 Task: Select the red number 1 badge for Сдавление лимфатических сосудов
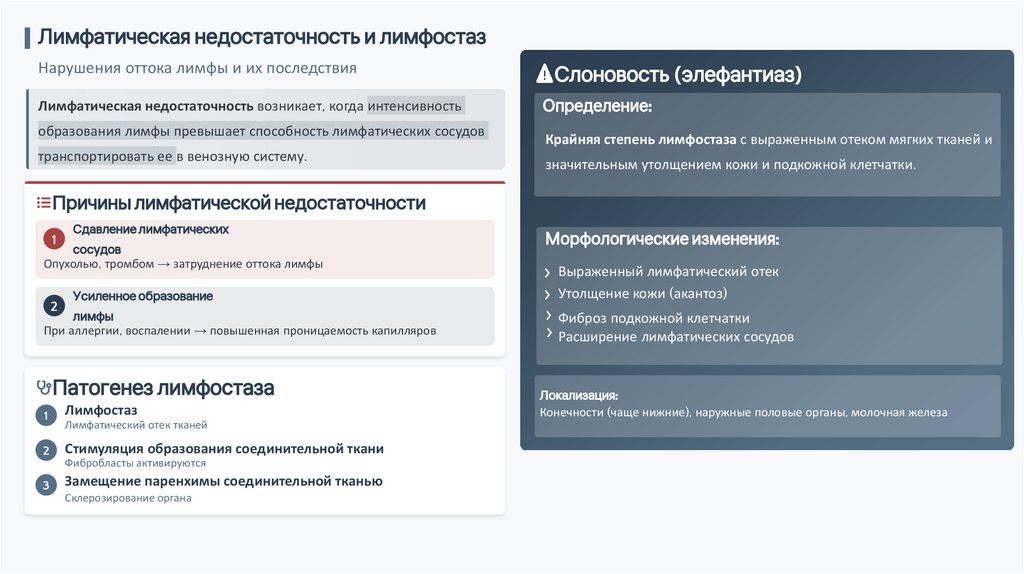click(54, 239)
